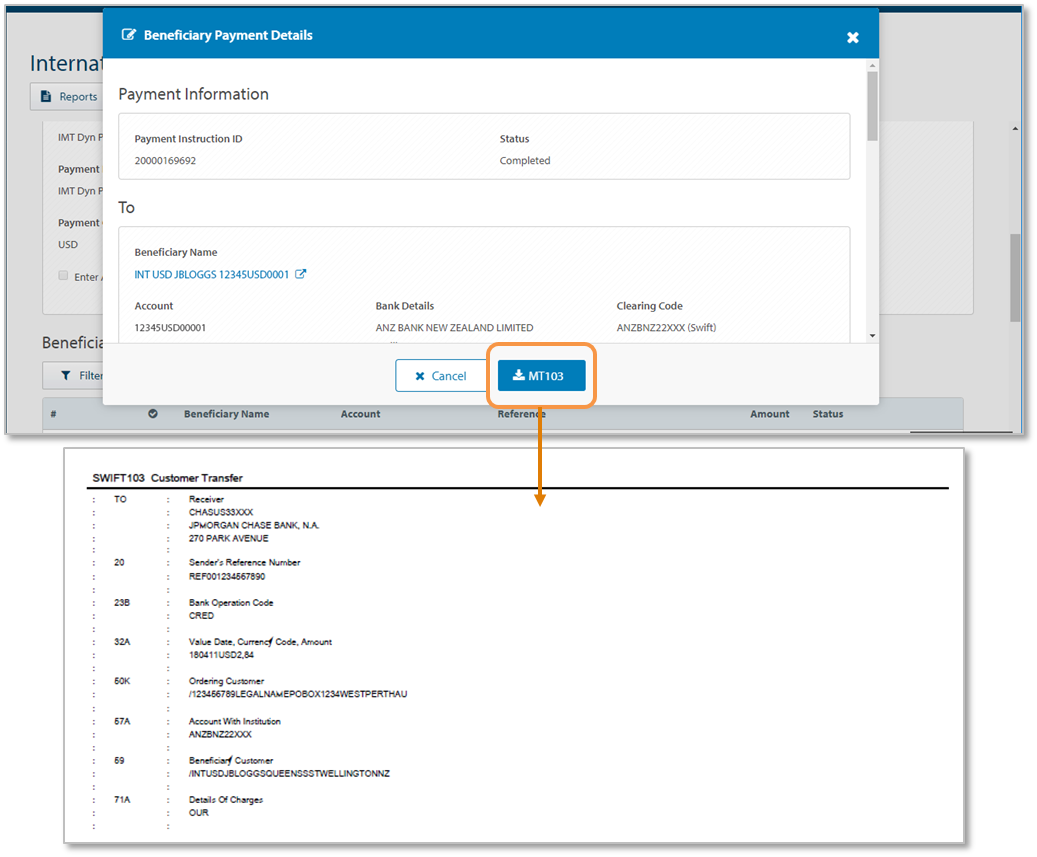This screenshot has height=857, width=1037.
Task: Close the dialog with the X icon
Action: [x=852, y=37]
